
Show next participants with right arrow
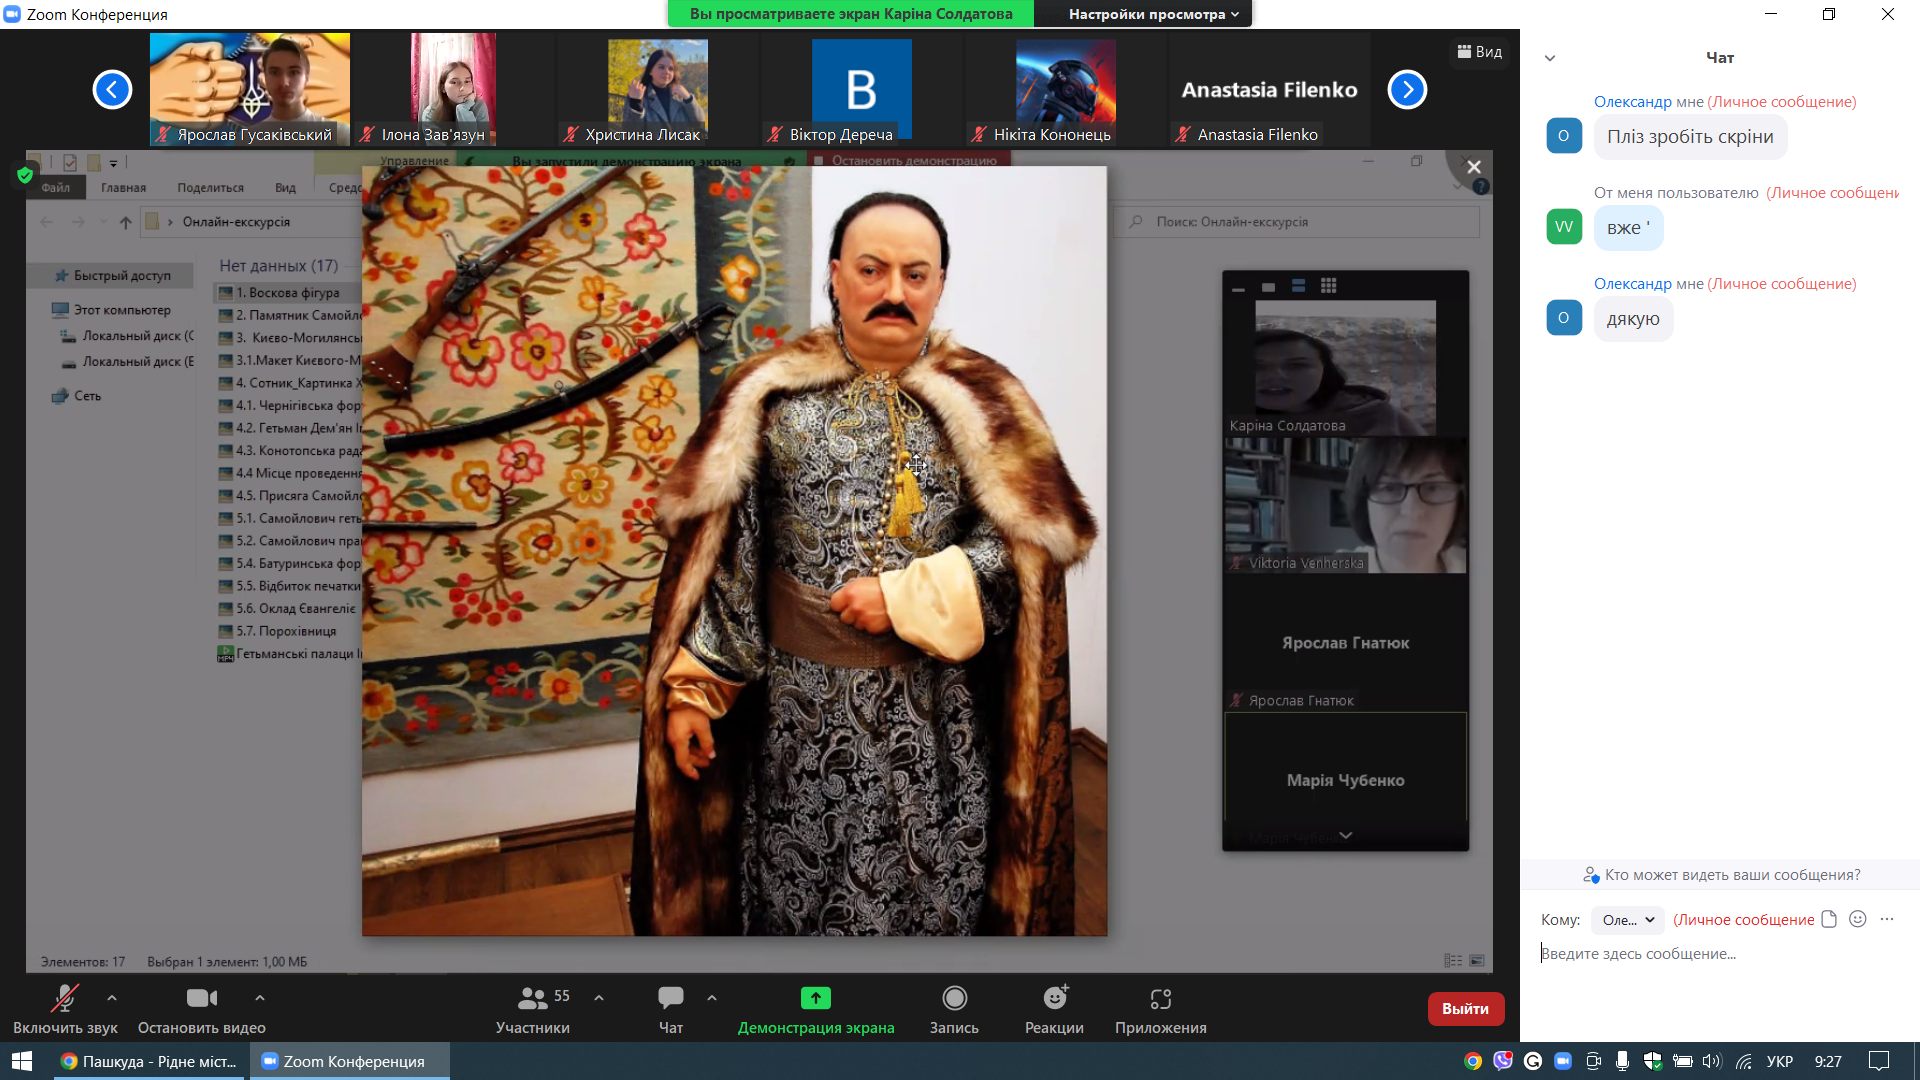1406,90
